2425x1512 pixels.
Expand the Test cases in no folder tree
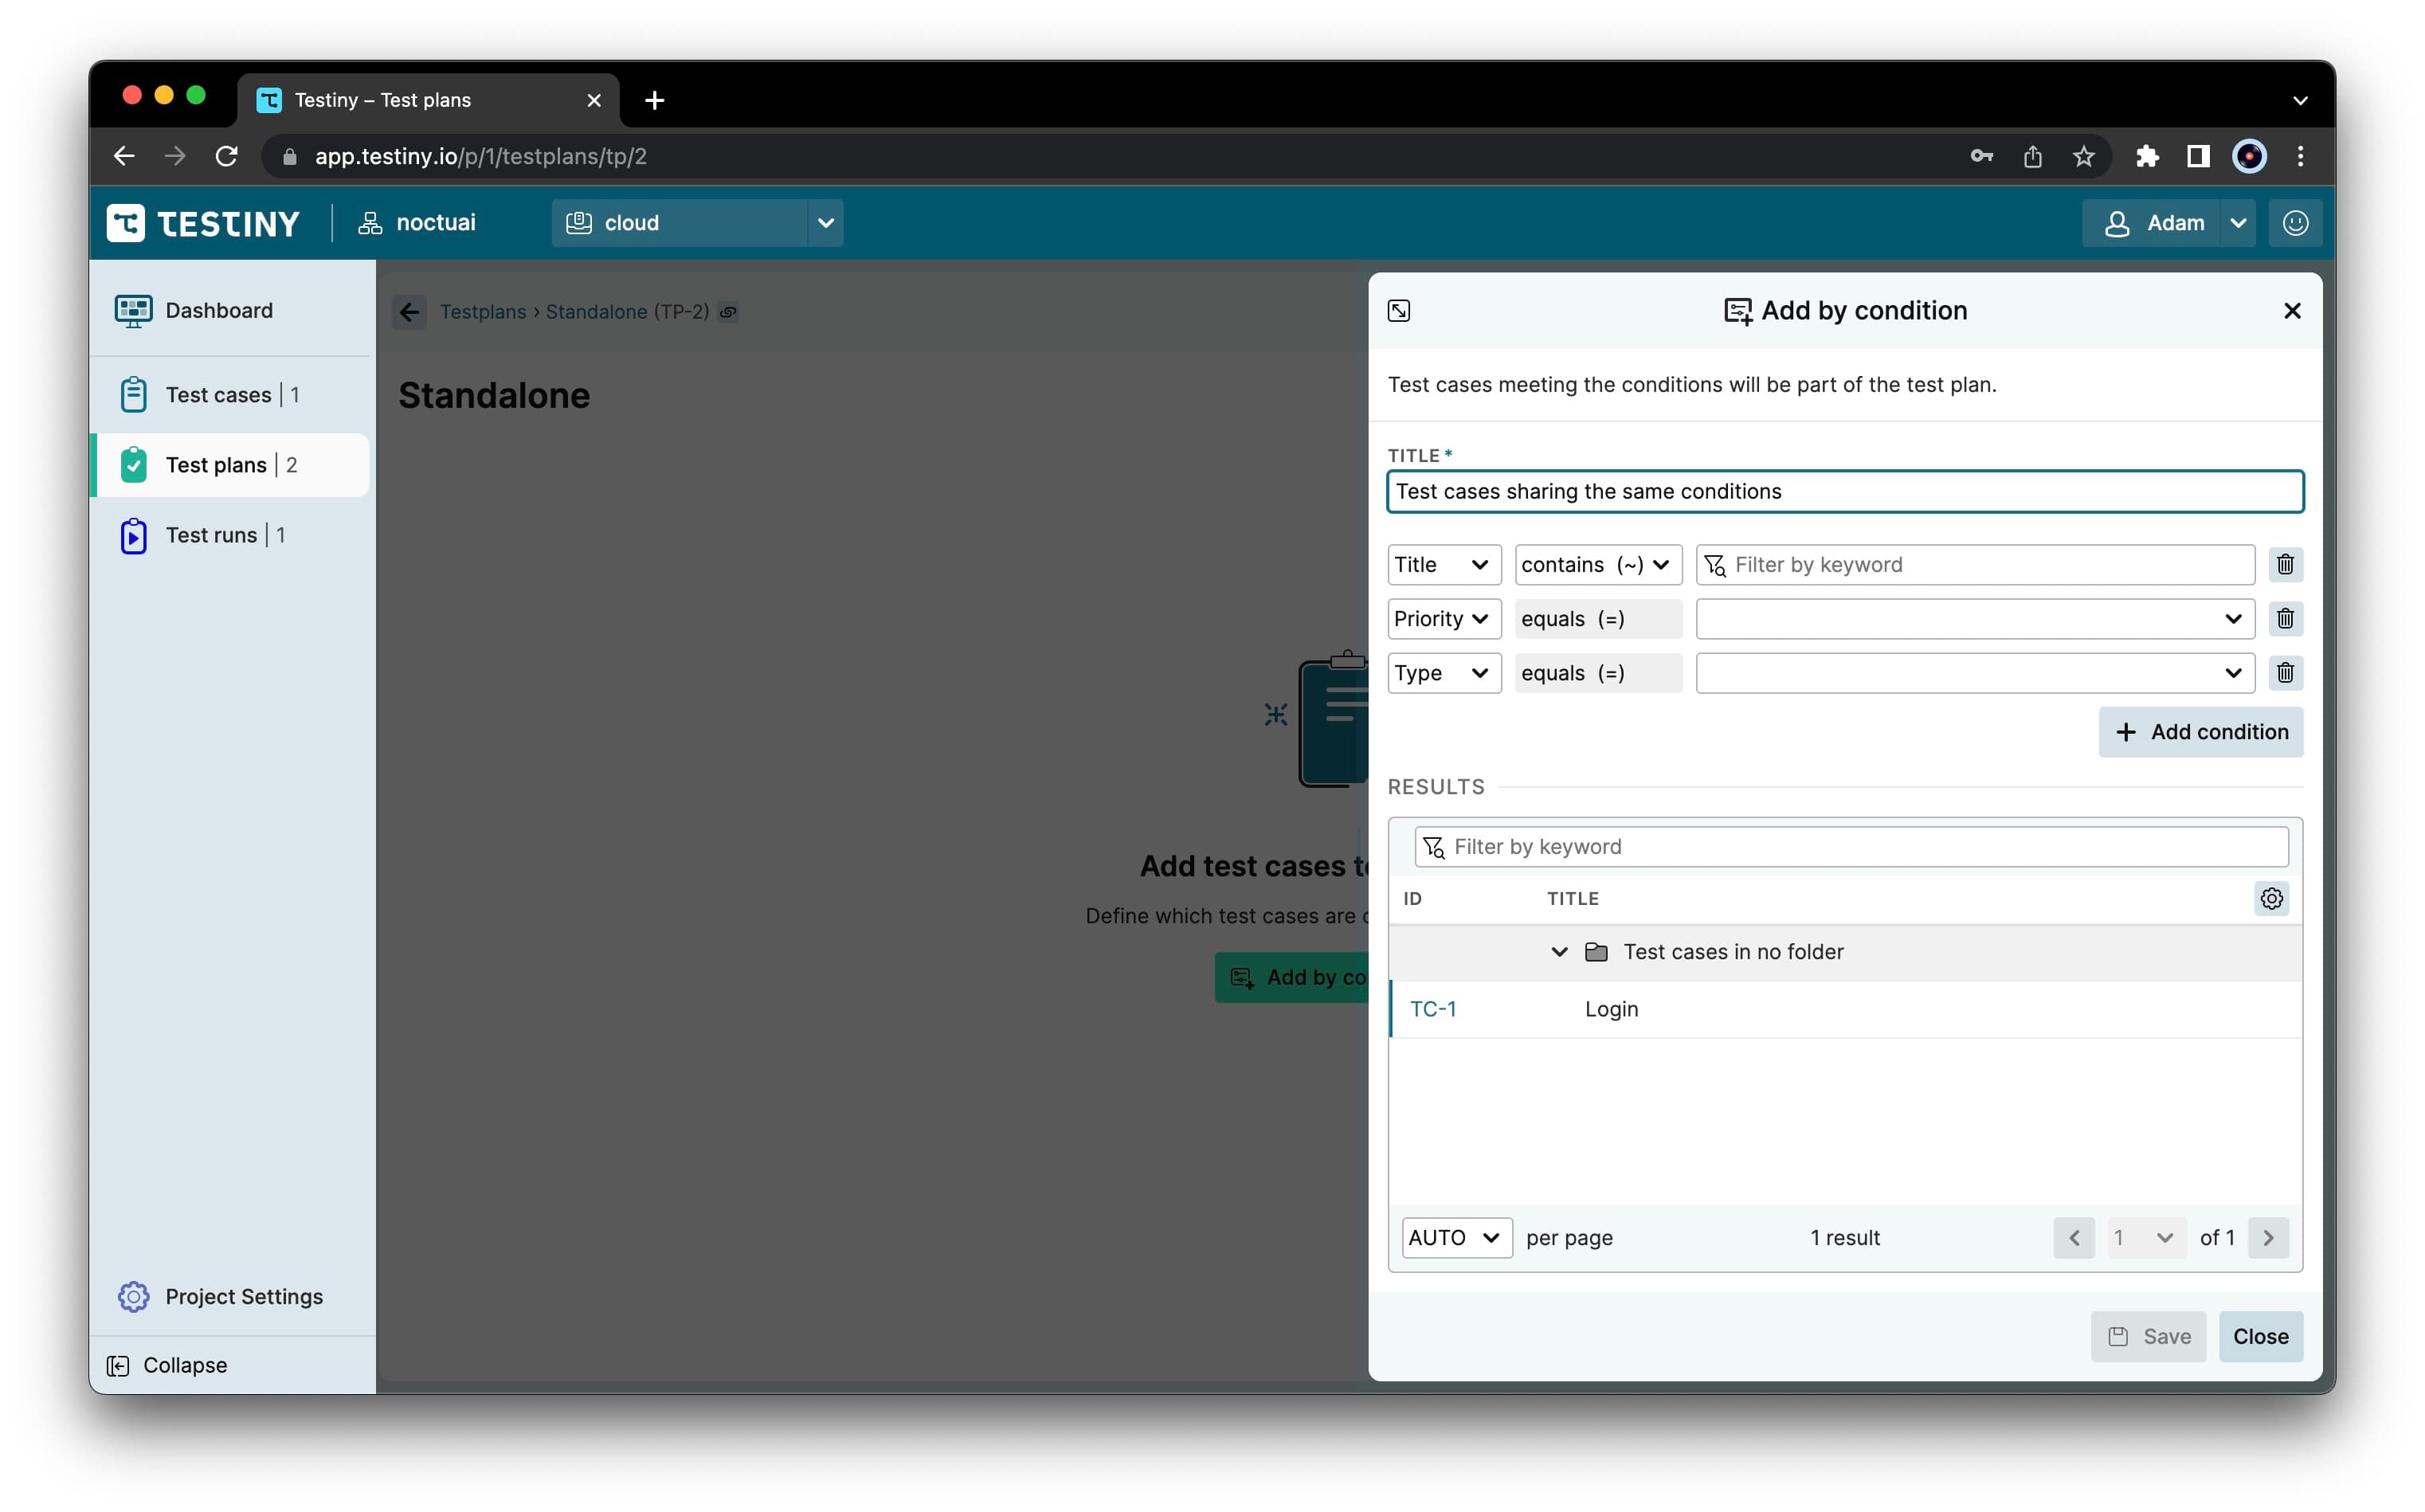(1557, 951)
